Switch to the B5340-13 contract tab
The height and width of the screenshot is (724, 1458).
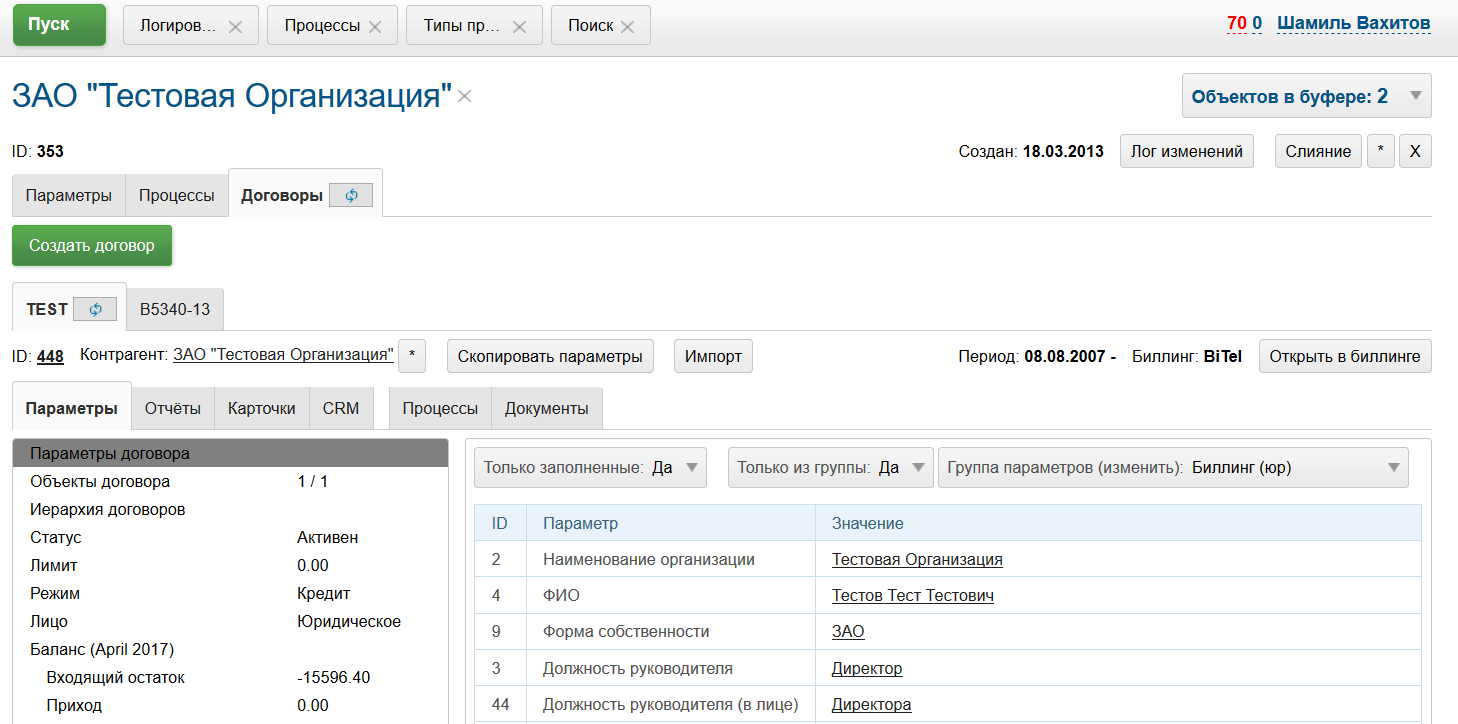[175, 310]
